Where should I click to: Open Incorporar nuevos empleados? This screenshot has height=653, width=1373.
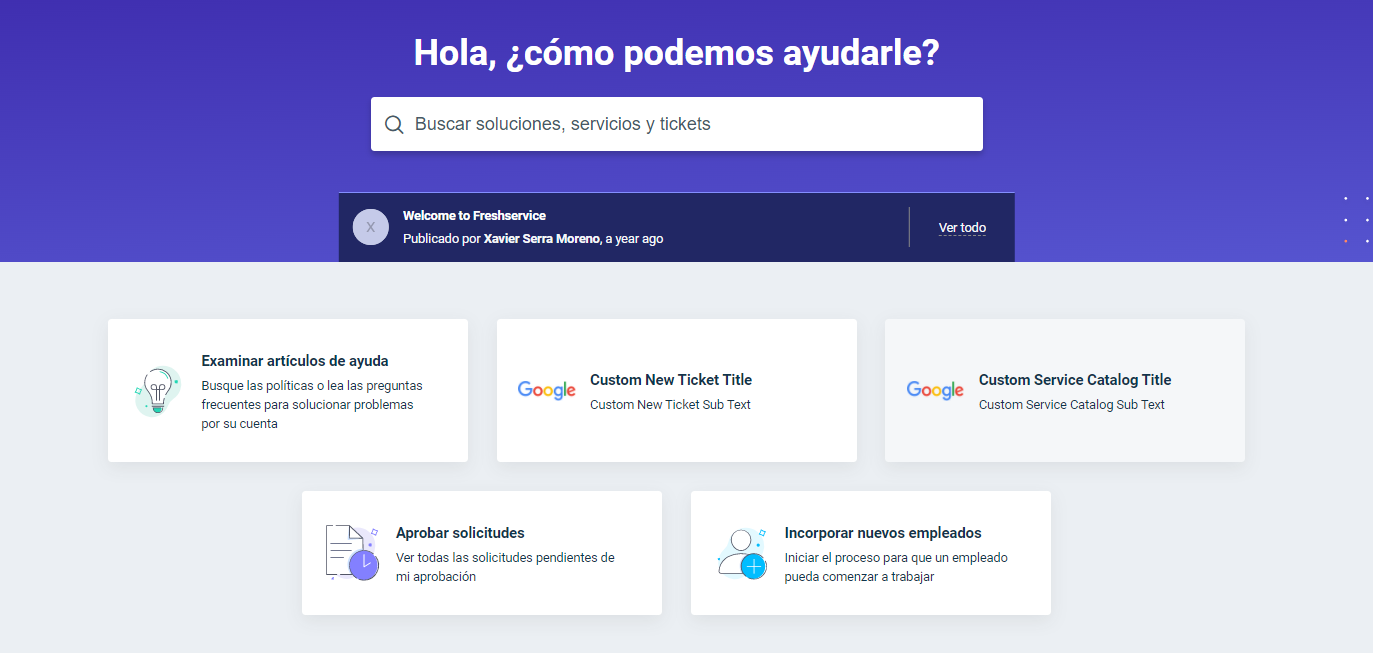point(883,533)
